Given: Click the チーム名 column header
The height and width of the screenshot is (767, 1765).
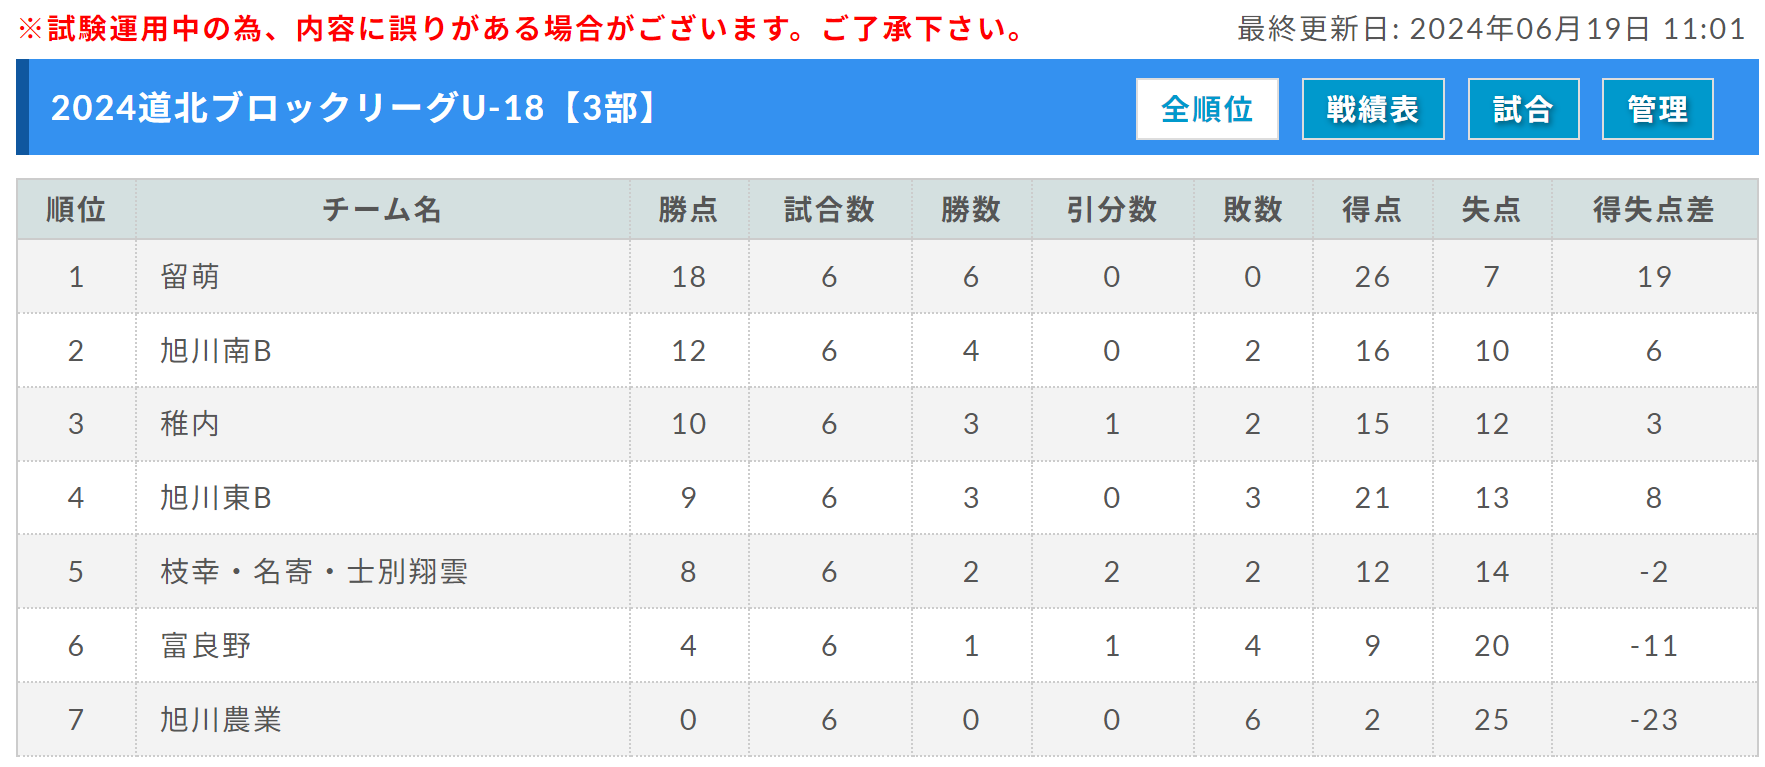Looking at the screenshot, I should point(382,210).
